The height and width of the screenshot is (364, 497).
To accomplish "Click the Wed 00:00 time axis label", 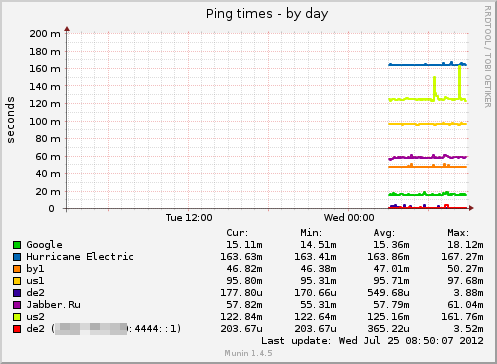I will 349,218.
